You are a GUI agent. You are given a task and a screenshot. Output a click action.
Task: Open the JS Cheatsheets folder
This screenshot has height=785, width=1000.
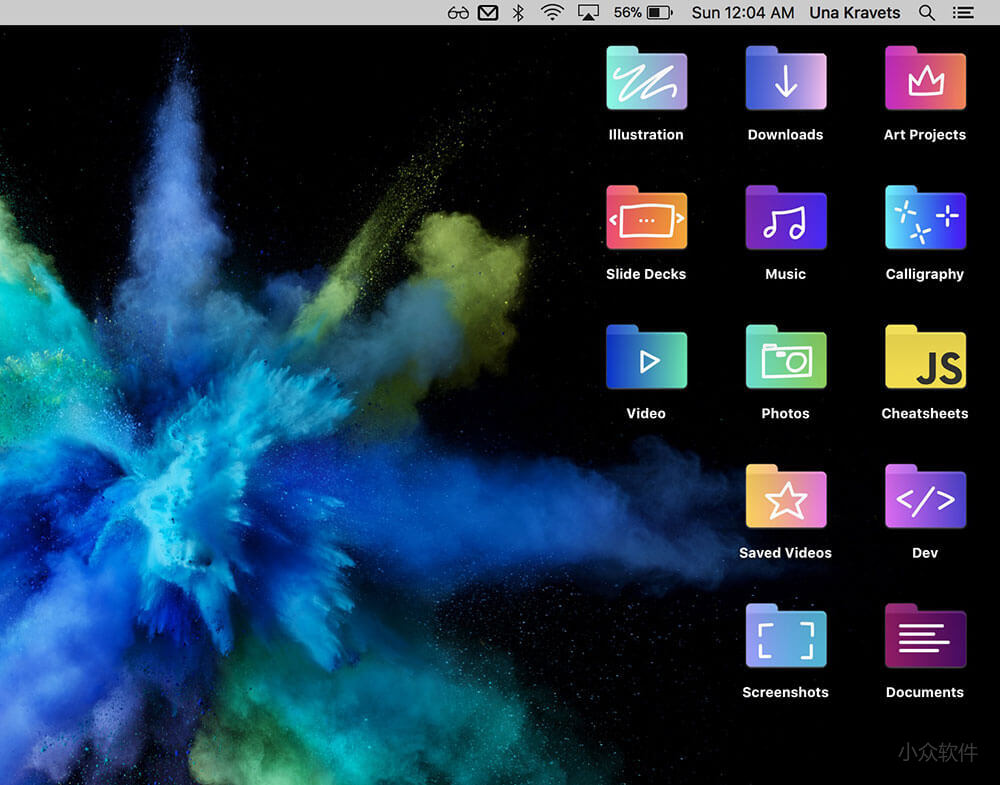[924, 357]
